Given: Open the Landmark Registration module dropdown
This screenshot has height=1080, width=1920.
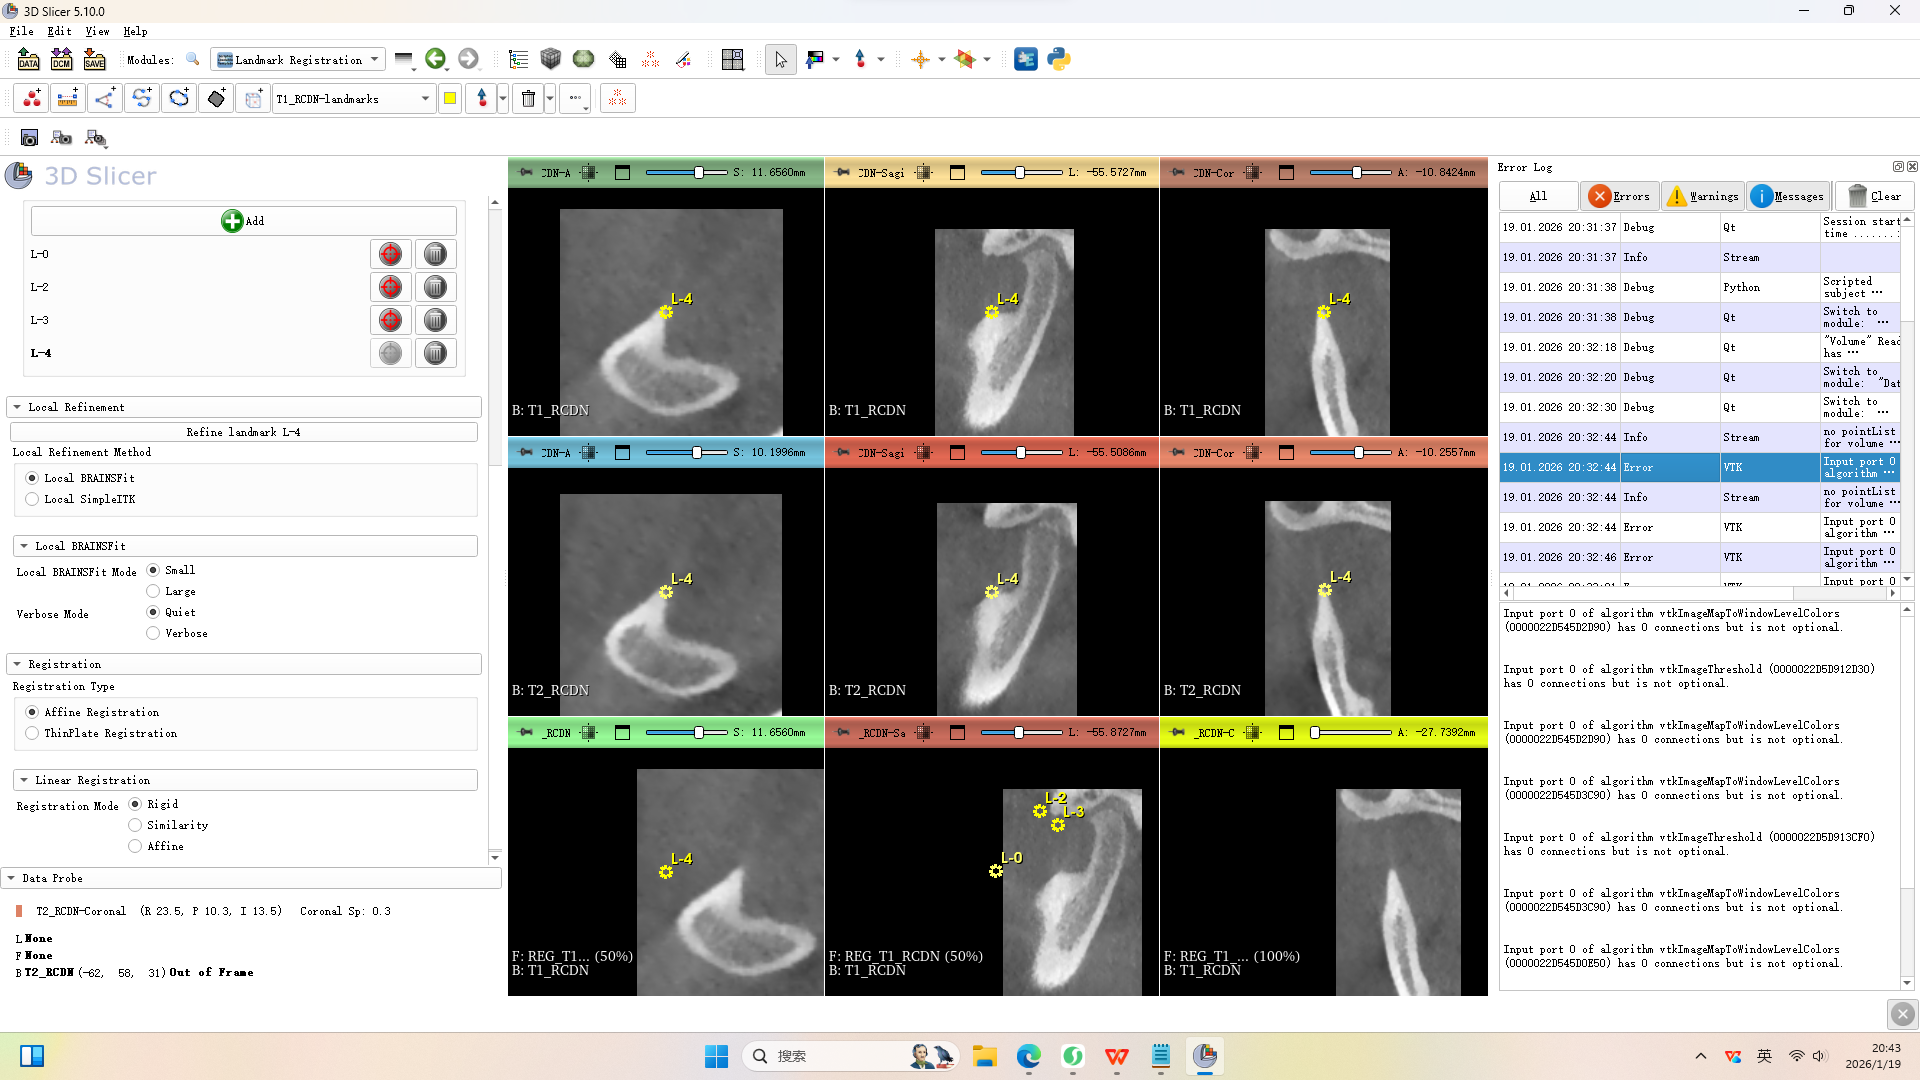Looking at the screenshot, I should tap(298, 60).
